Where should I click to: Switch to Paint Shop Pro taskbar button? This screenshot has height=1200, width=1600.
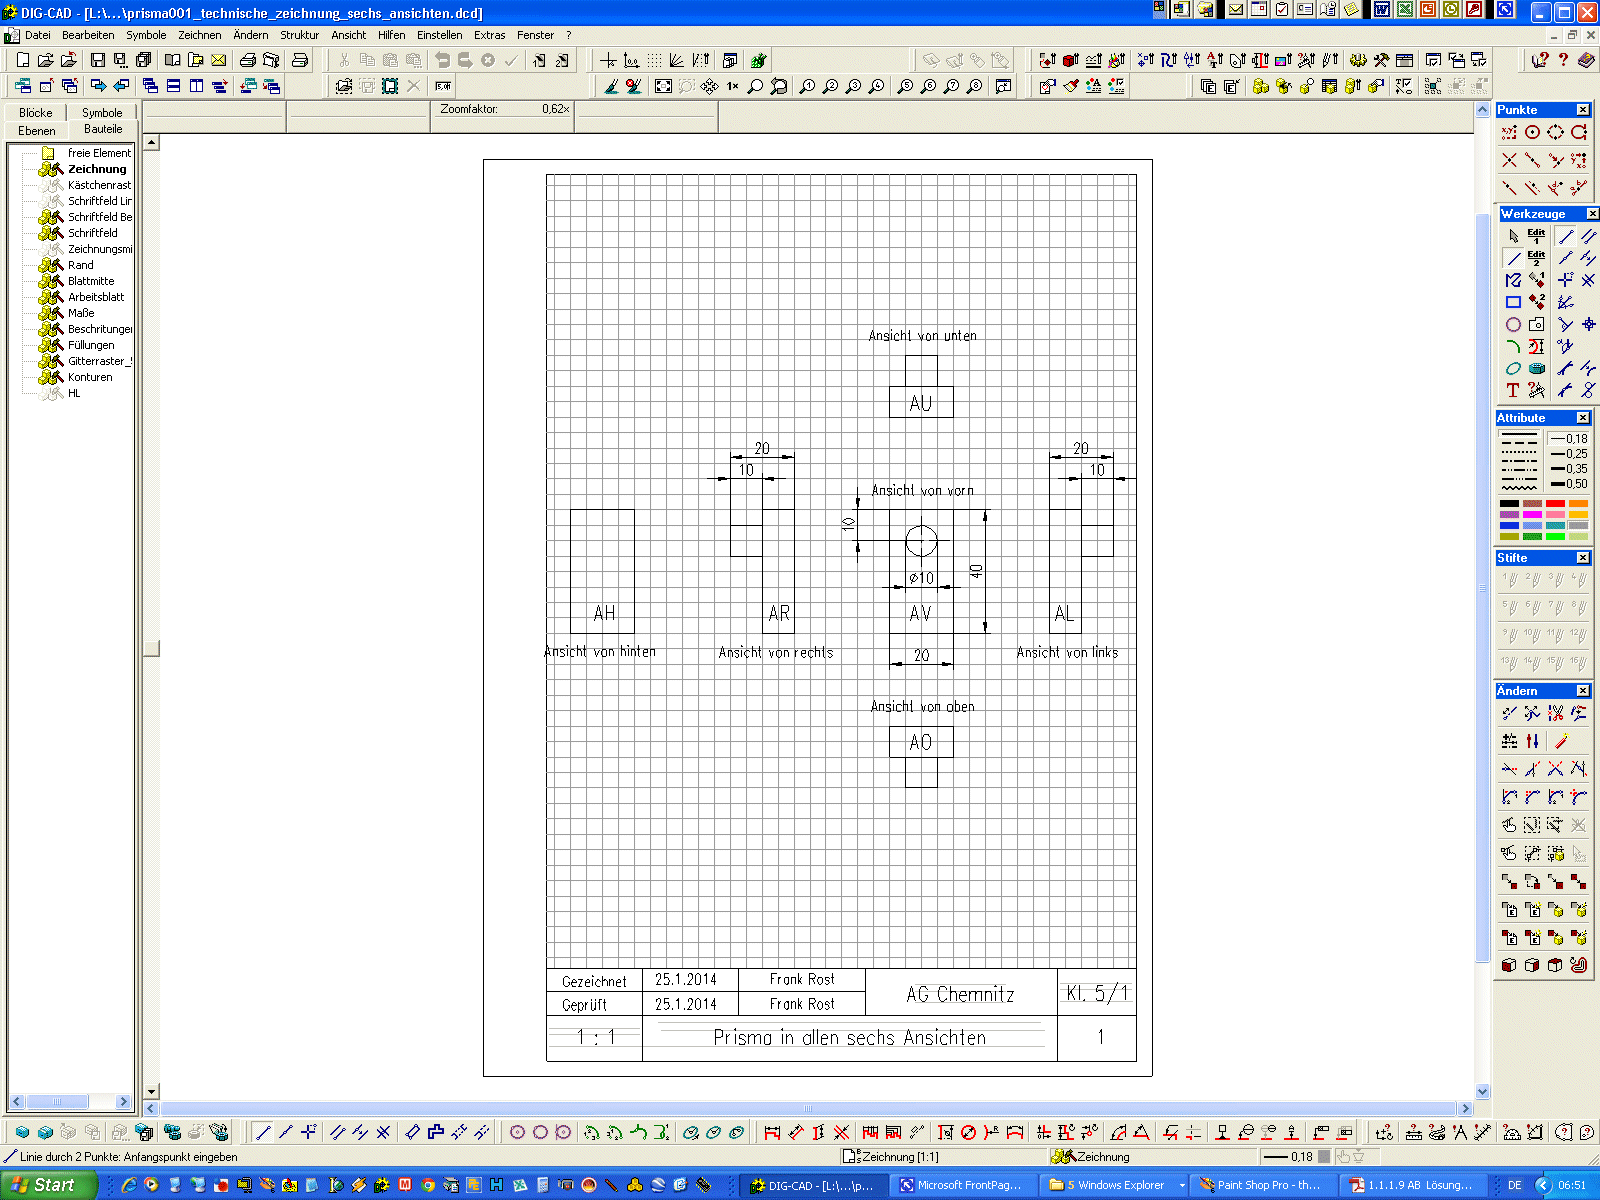[x=1262, y=1185]
